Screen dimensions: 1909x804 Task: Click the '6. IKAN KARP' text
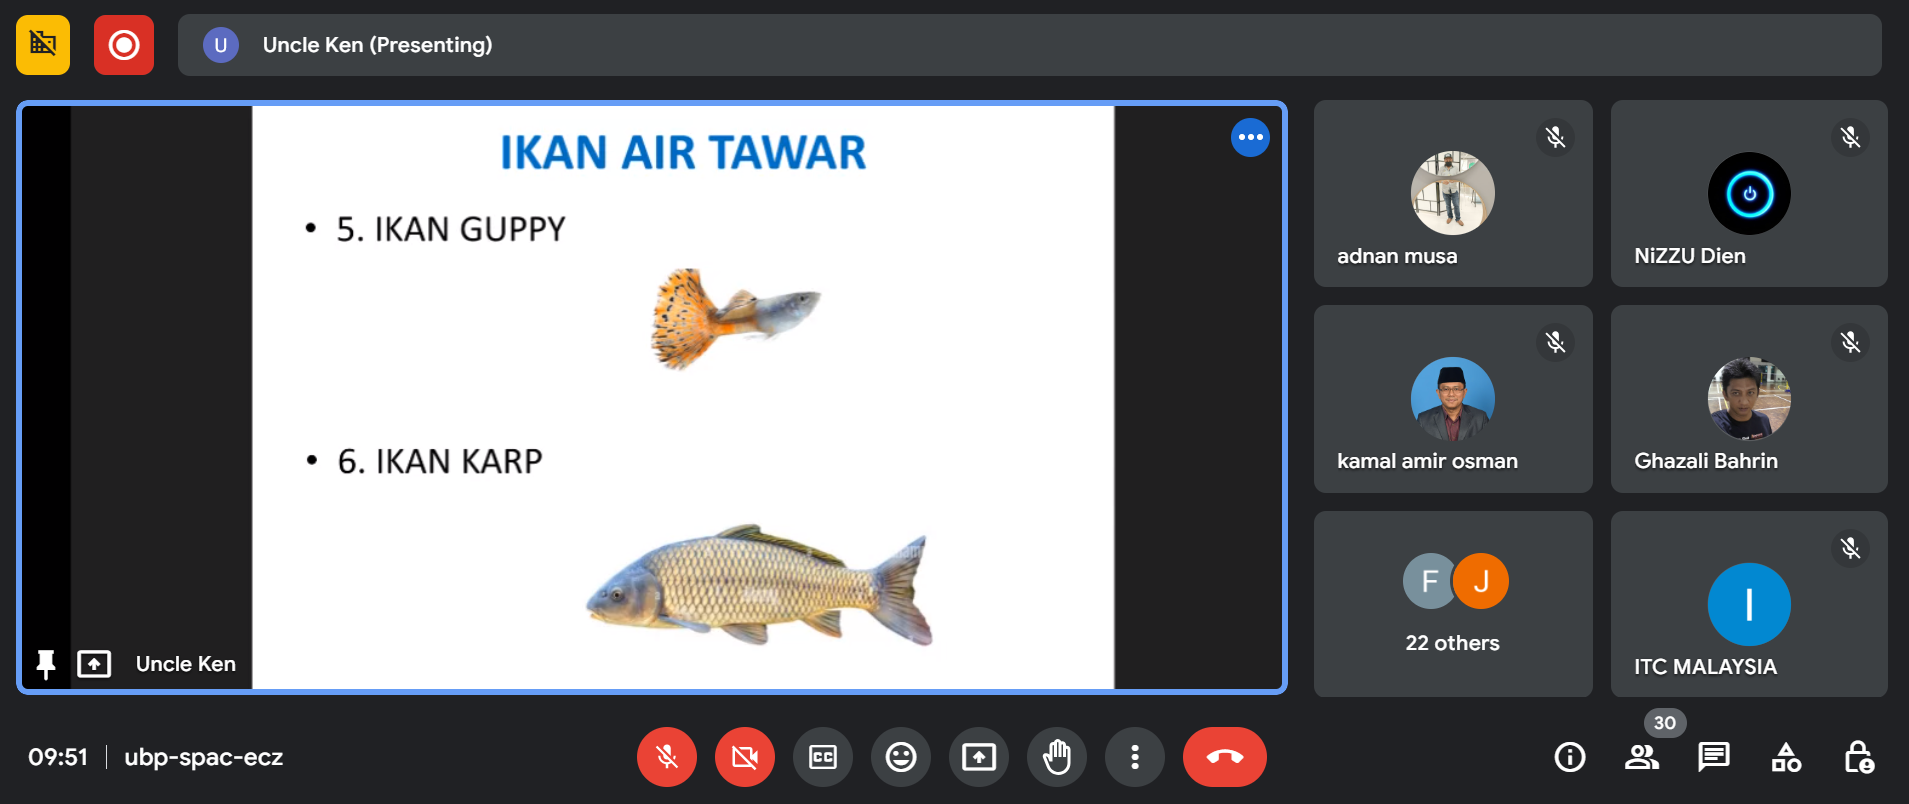pyautogui.click(x=440, y=461)
